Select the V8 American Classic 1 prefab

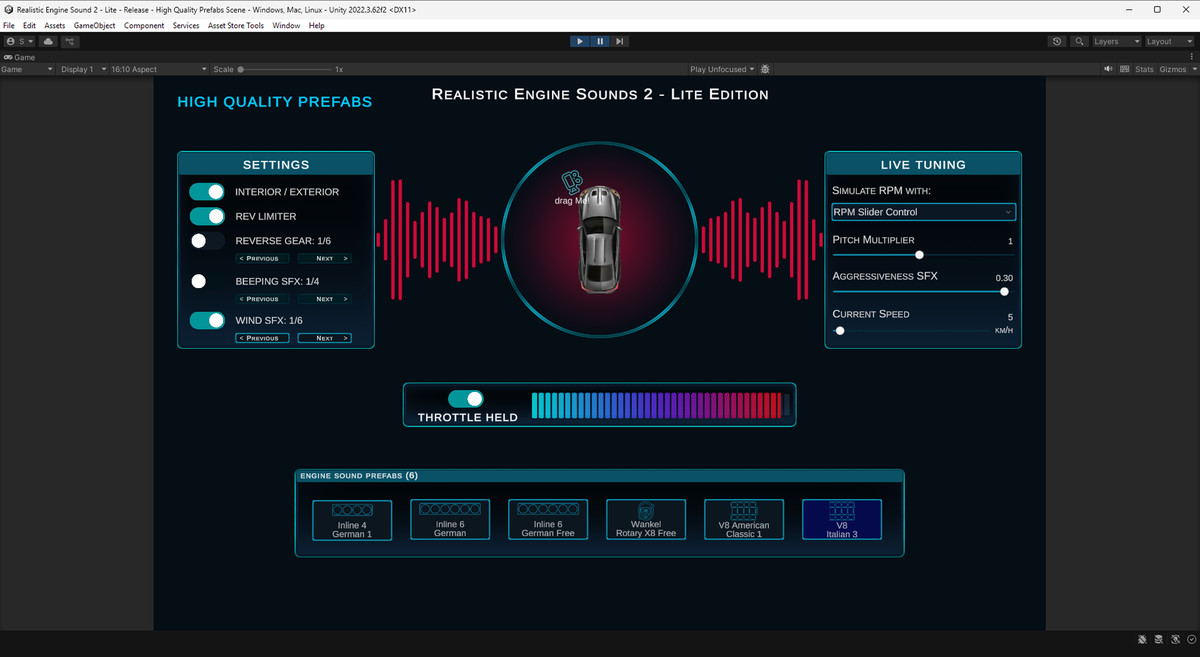(744, 520)
